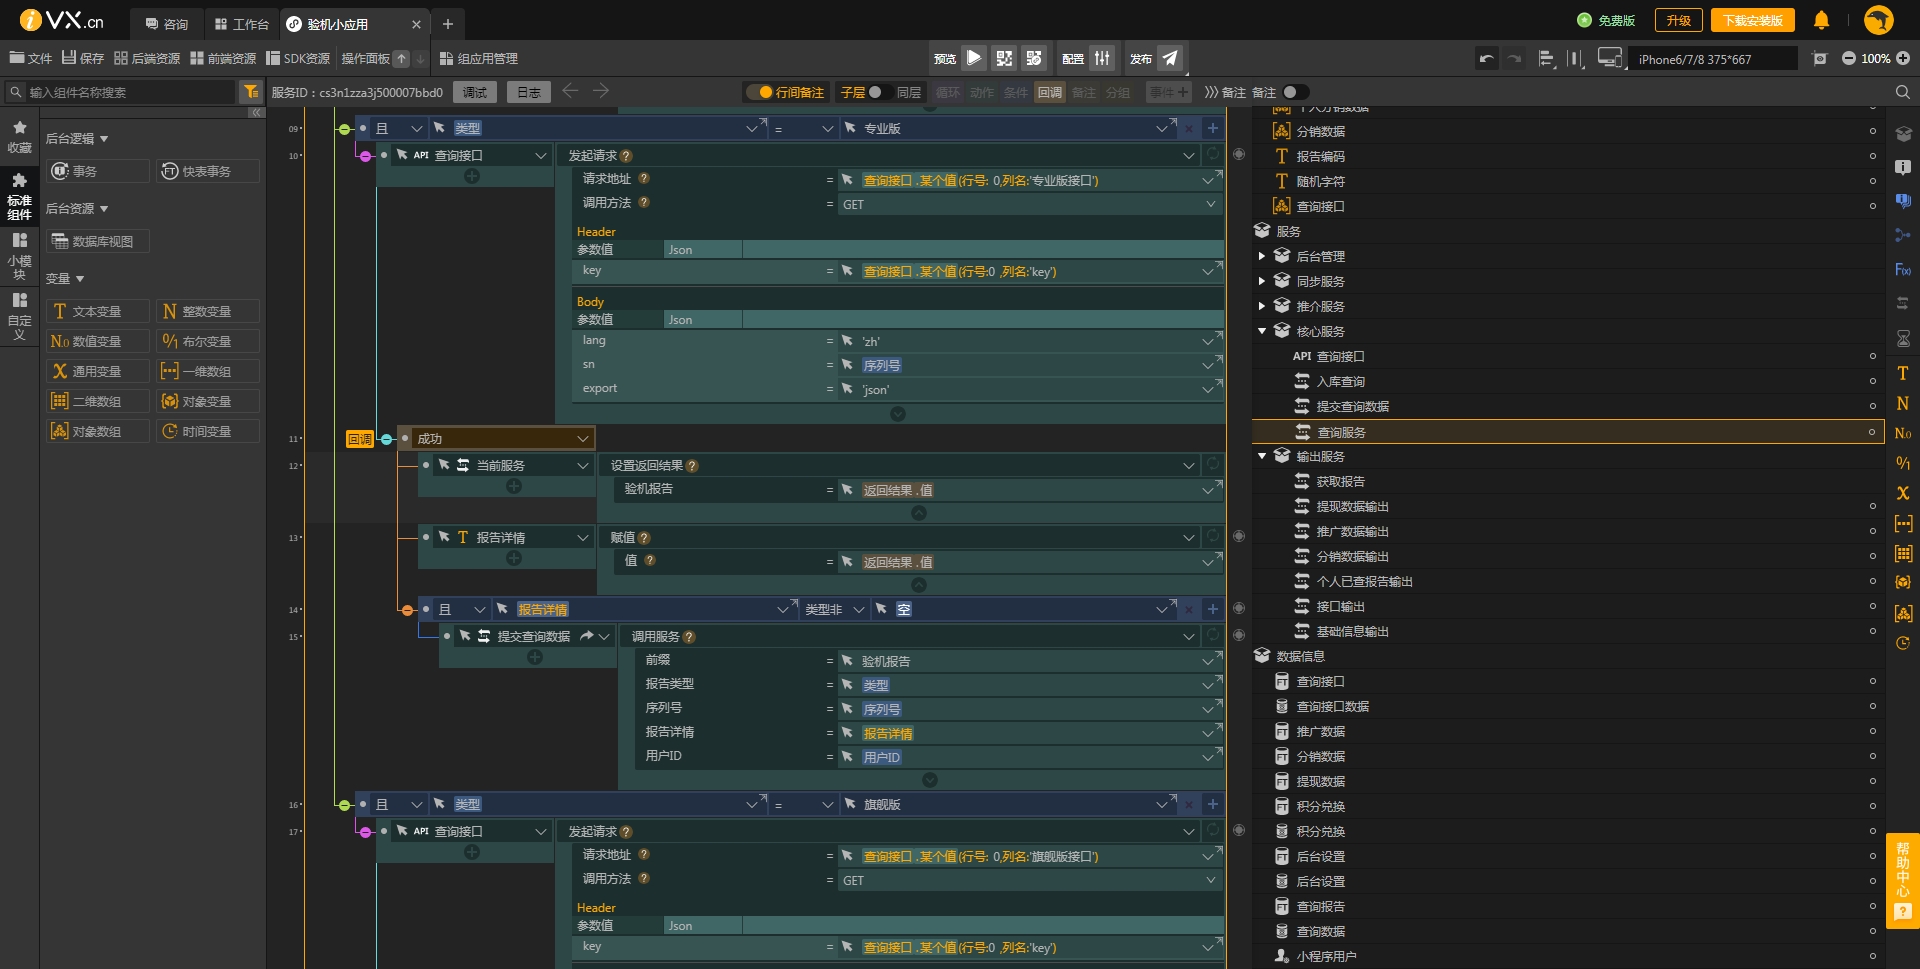Open the iPhone6/7/8 device dropdown
Screen dimensions: 1920x969
point(1712,59)
